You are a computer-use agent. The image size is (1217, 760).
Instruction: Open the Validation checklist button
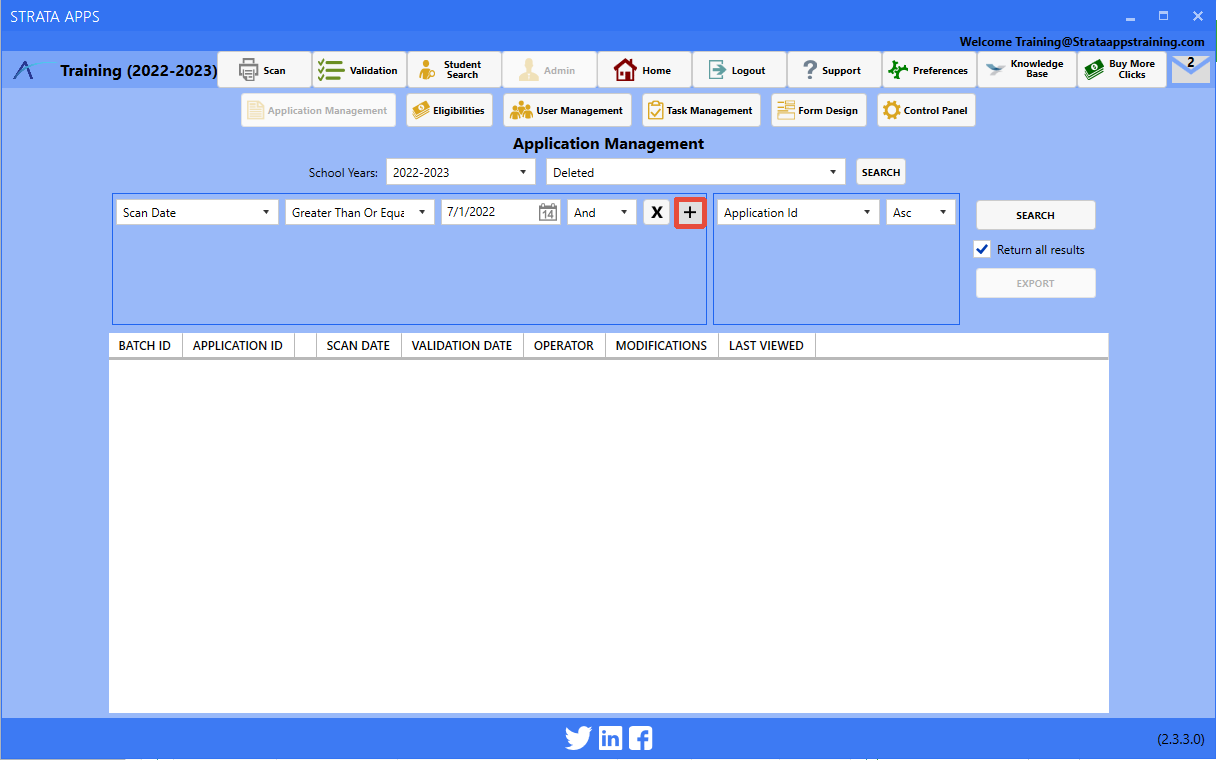pyautogui.click(x=359, y=70)
